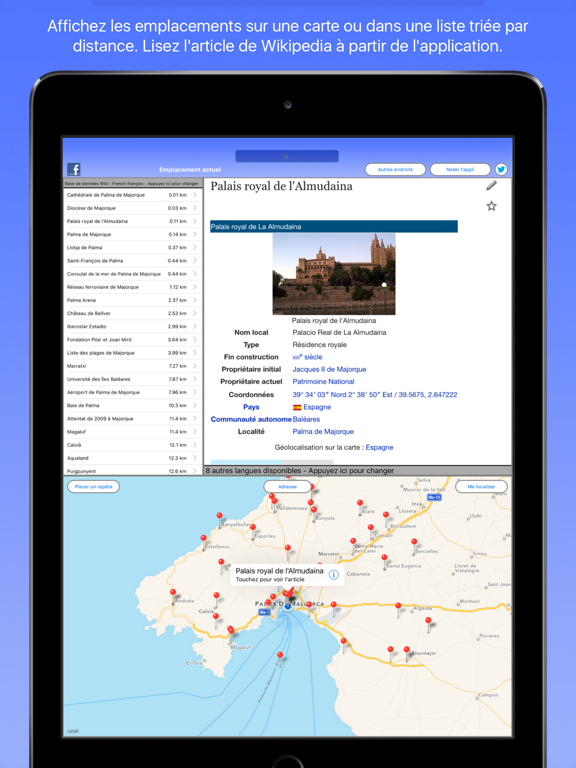Open the 'Pays' label link
Screen dimensions: 576x768
[251, 407]
